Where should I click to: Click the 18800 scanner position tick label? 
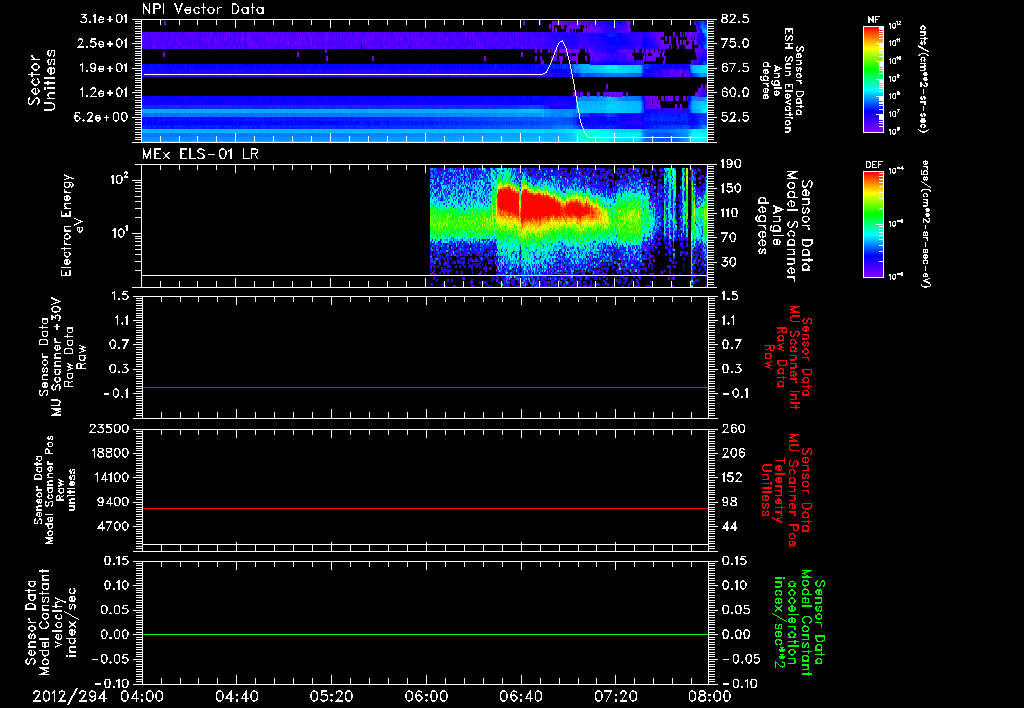[108, 453]
